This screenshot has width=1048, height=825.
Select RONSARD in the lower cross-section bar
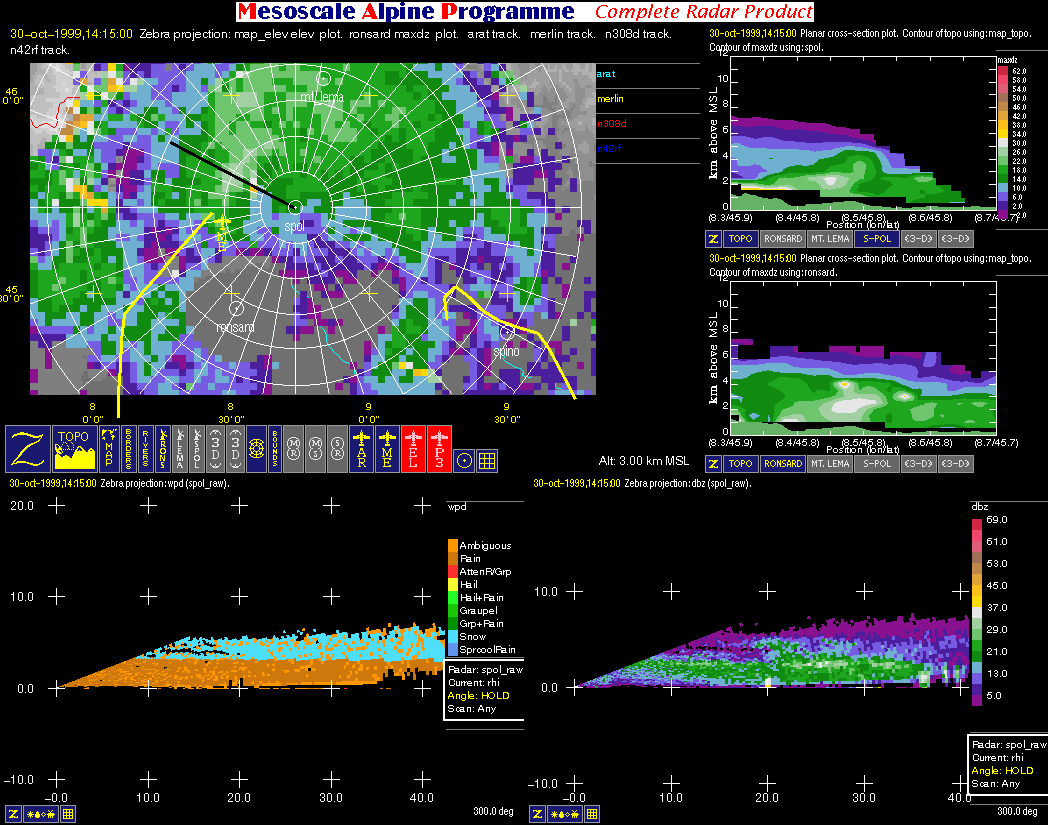pos(783,464)
